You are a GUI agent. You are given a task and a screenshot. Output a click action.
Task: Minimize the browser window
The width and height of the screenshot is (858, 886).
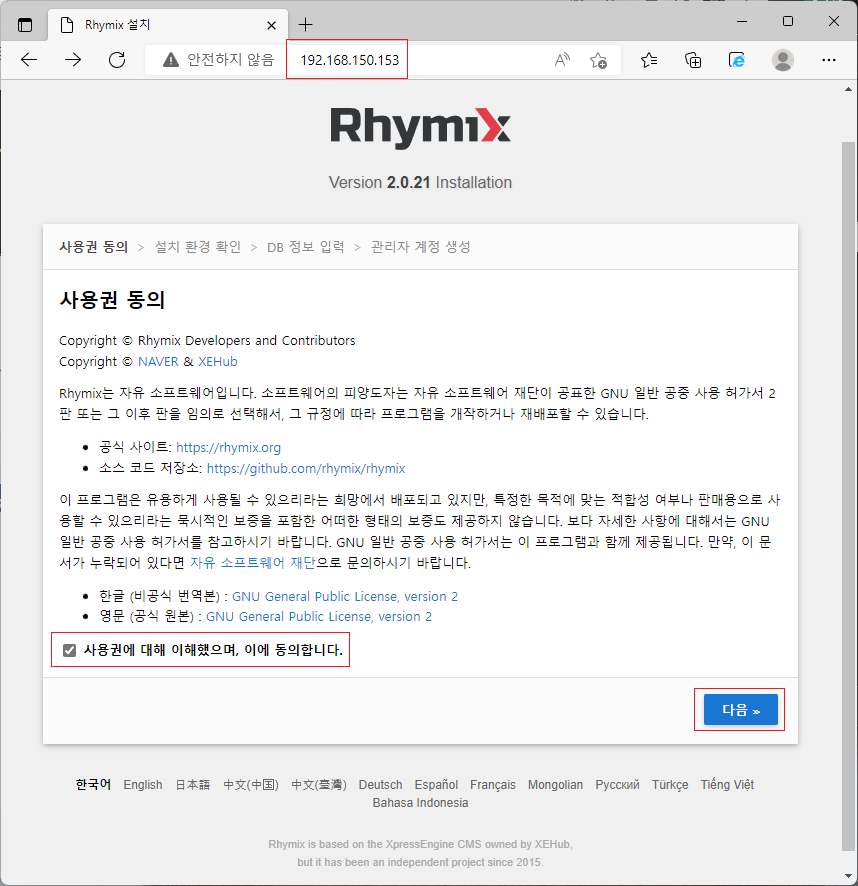pyautogui.click(x=742, y=21)
